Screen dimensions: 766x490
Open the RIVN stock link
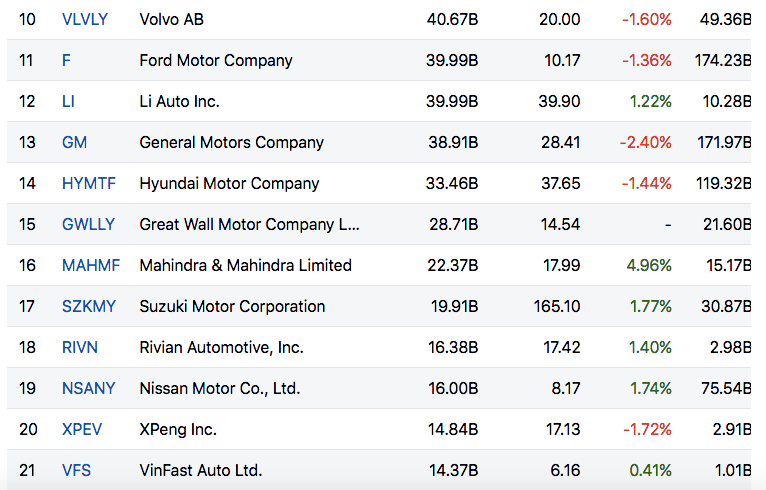coord(79,347)
